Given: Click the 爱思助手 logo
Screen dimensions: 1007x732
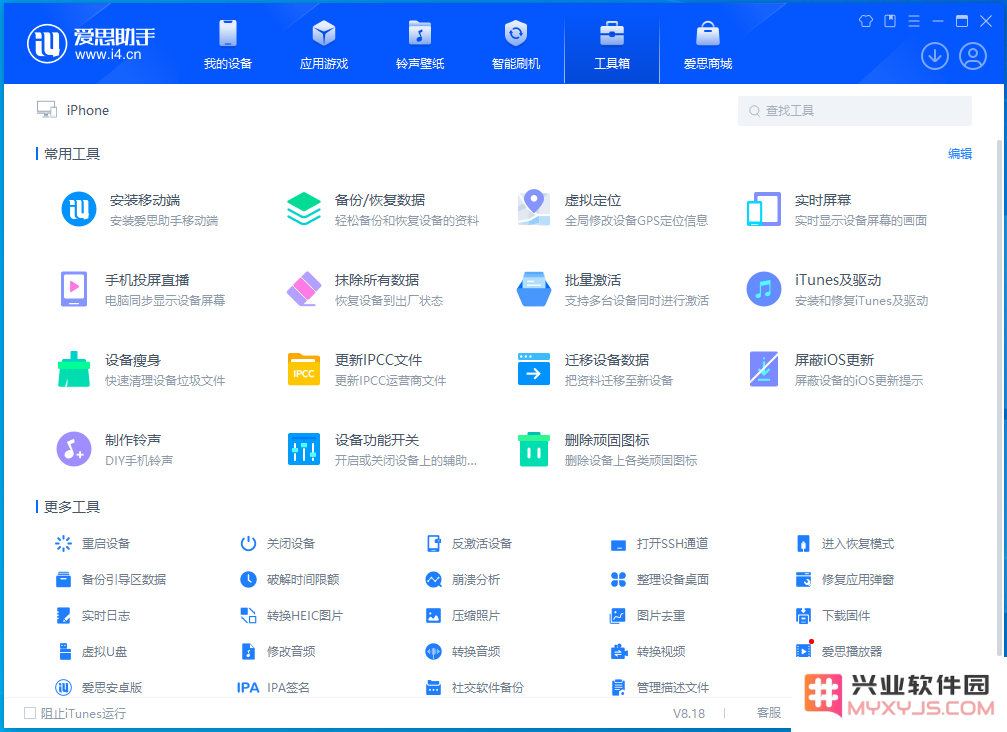Looking at the screenshot, I should click(x=91, y=44).
